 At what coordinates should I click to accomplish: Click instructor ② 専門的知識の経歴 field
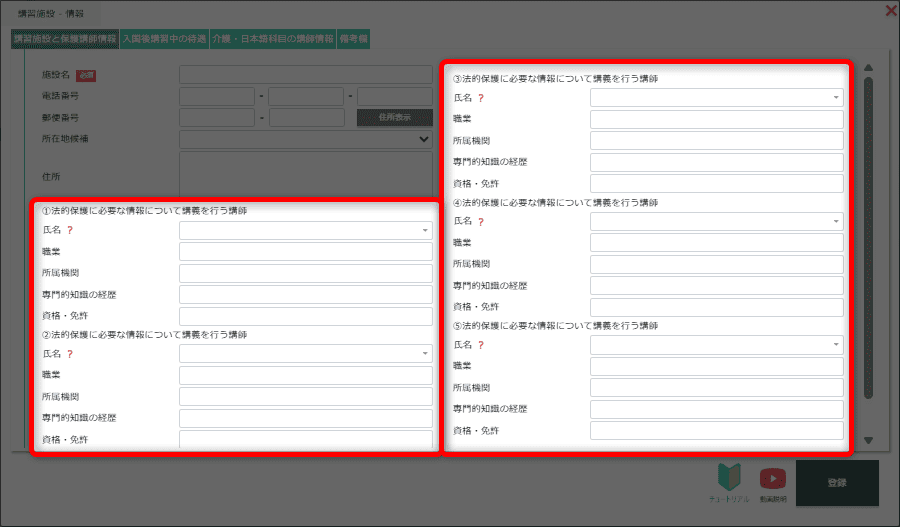coord(306,418)
